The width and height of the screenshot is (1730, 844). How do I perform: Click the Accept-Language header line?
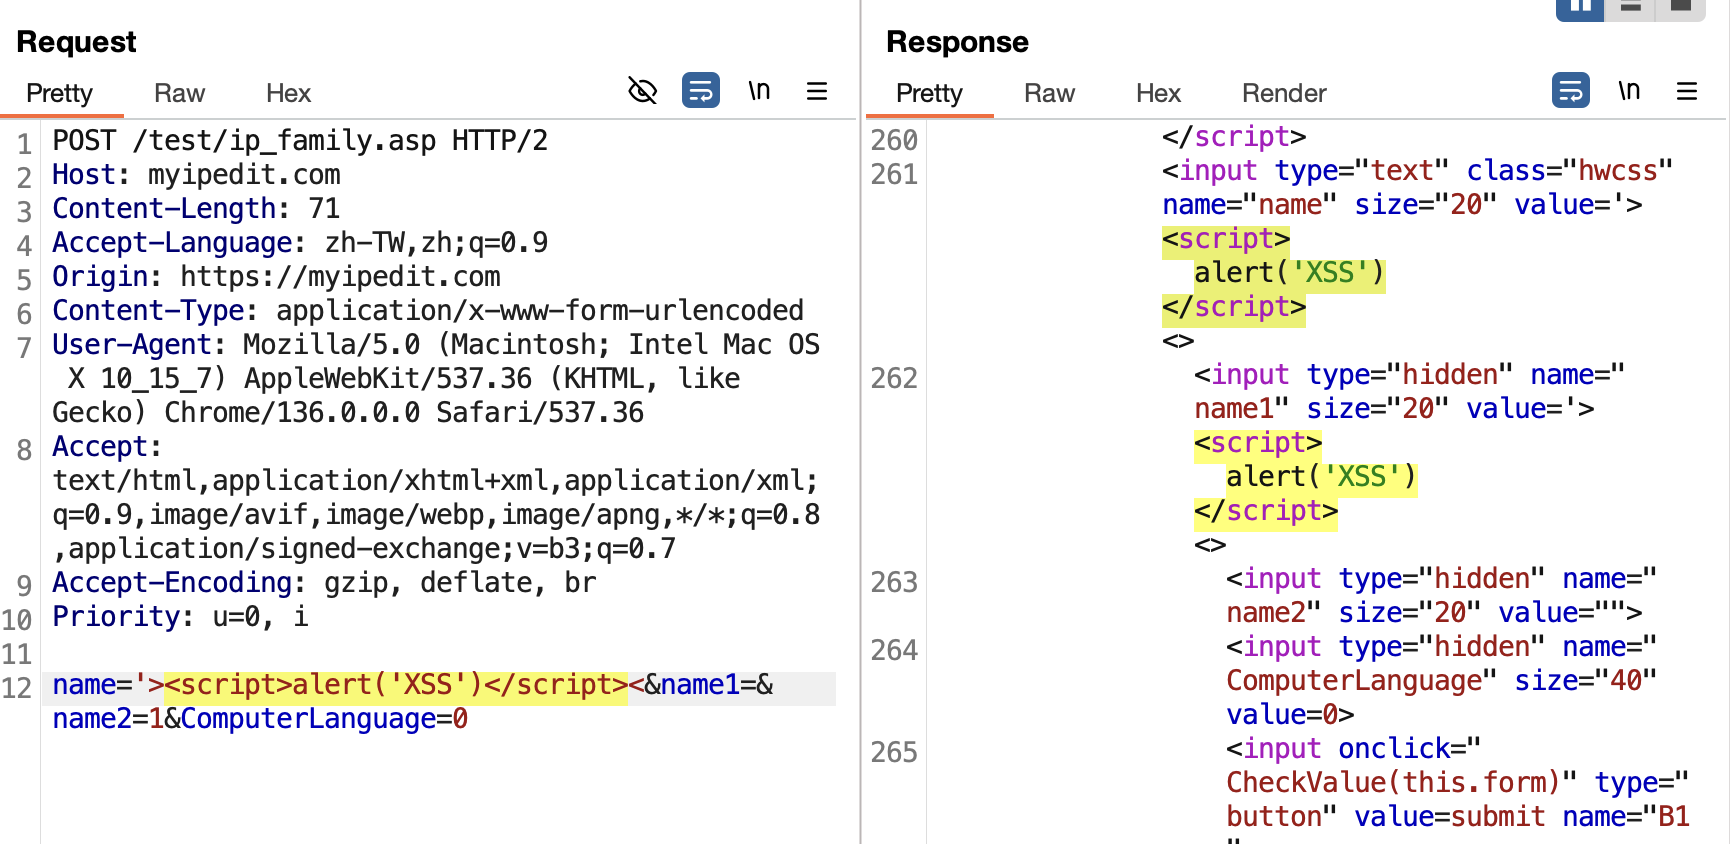coord(300,242)
